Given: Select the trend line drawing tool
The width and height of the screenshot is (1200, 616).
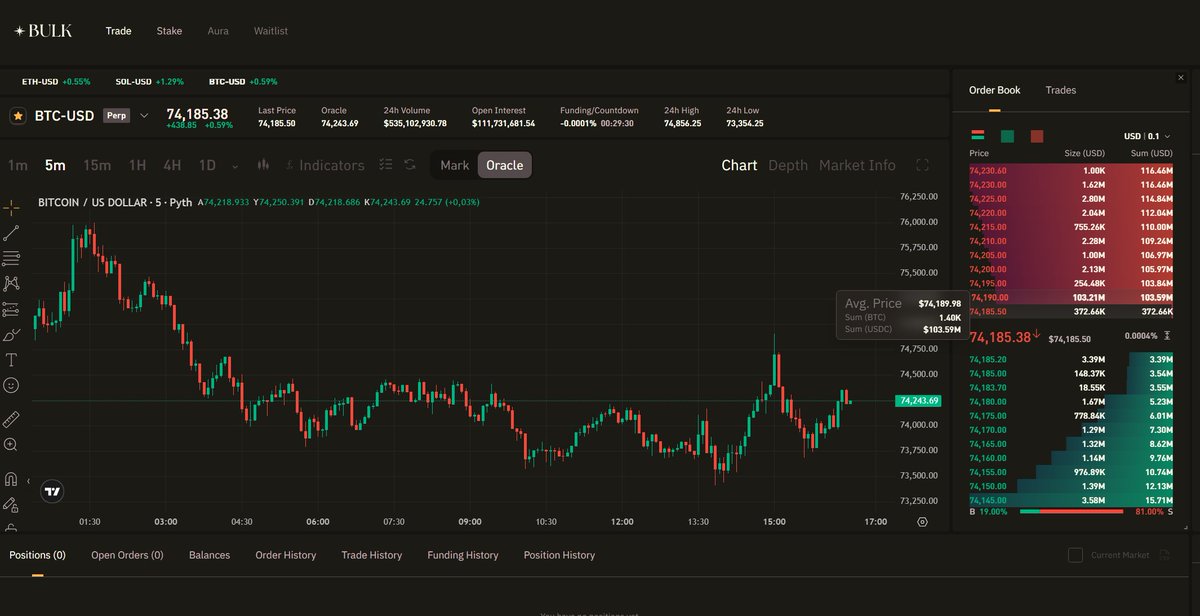Looking at the screenshot, I should pyautogui.click(x=12, y=233).
